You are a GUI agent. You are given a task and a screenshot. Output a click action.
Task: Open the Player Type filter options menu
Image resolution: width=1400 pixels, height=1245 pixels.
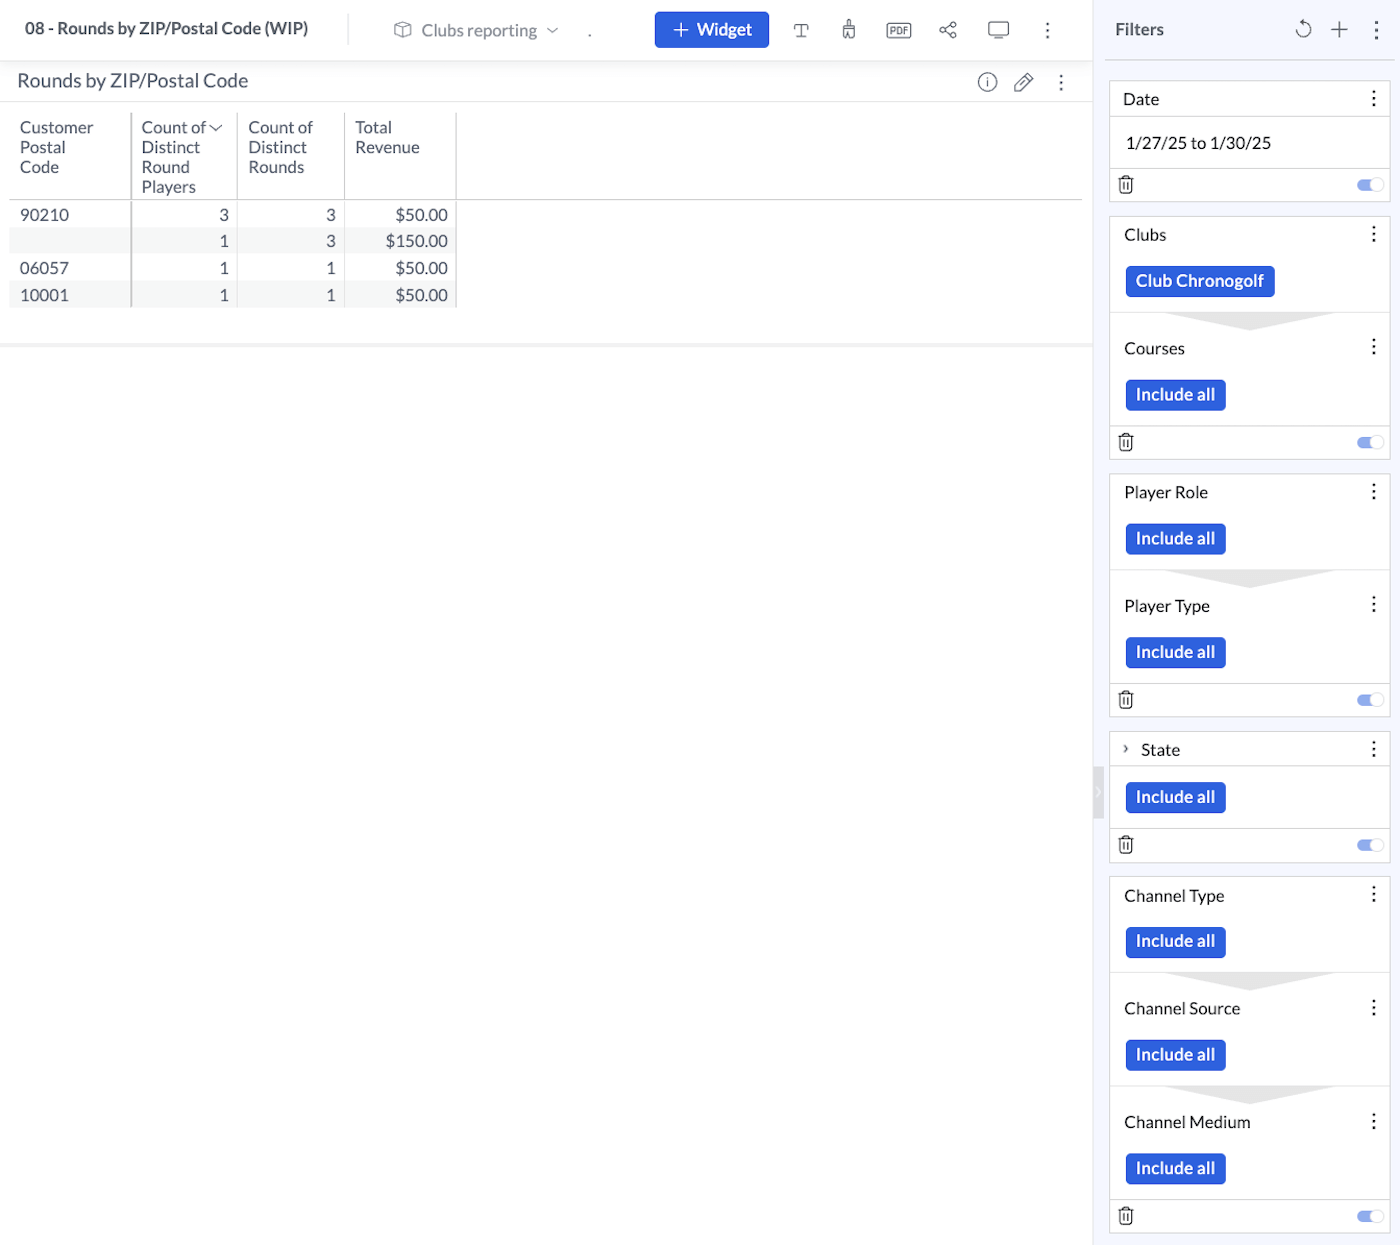1373,605
